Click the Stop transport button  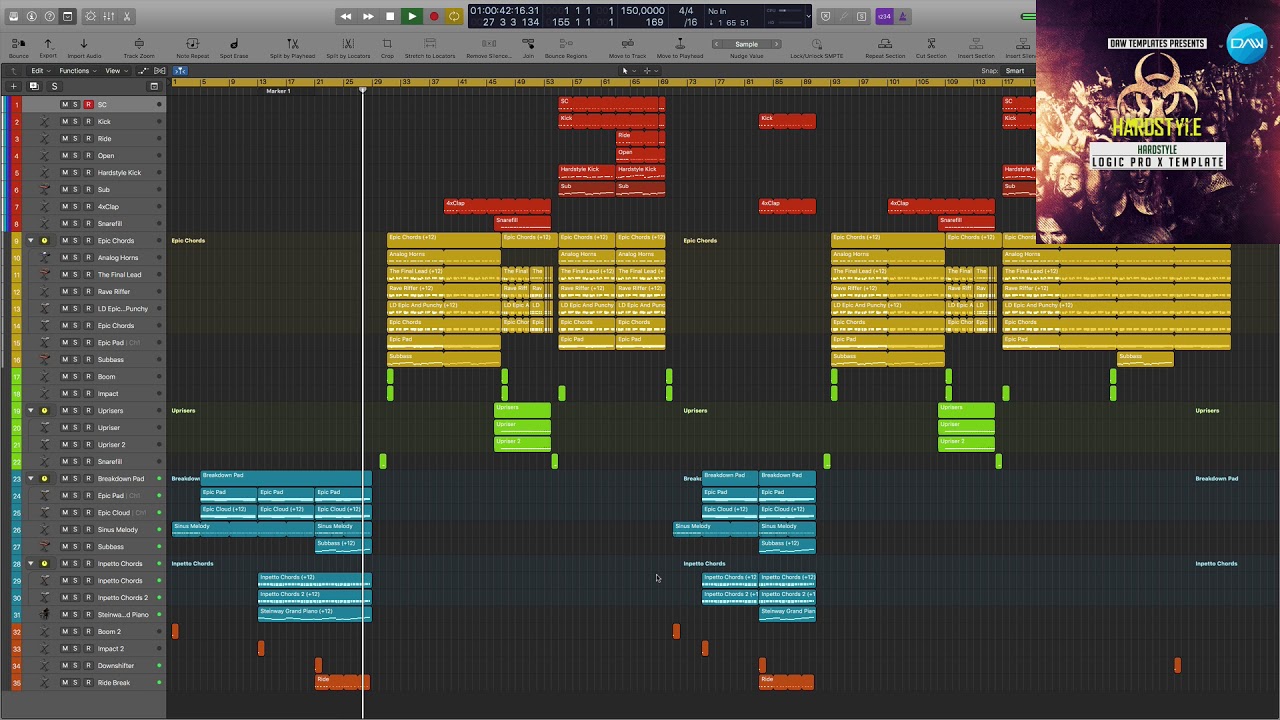(x=390, y=16)
